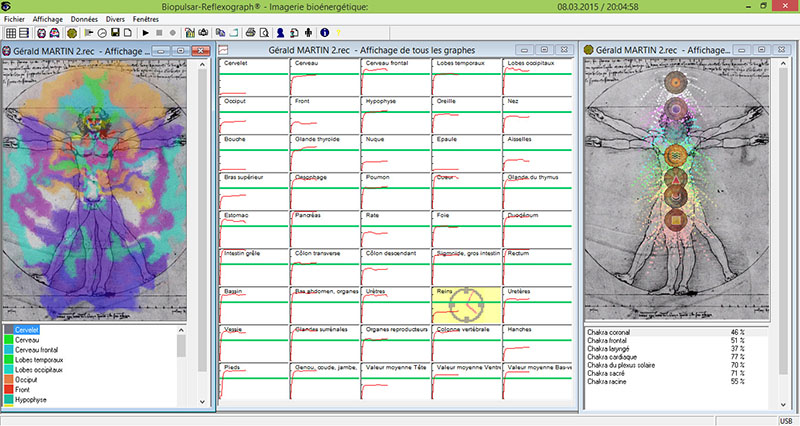Screen dimensions: 800x426
Task: Click the floppy disk save icon
Action: coord(115,32)
